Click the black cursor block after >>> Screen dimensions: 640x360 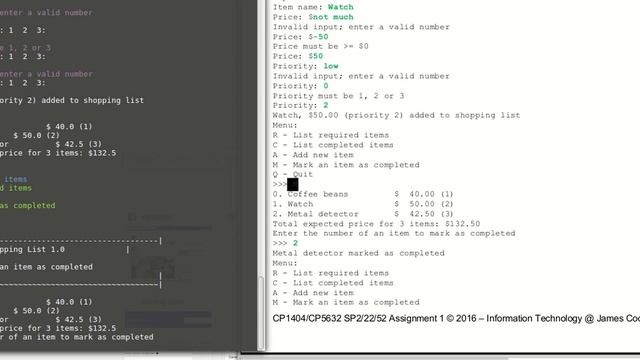pyautogui.click(x=293, y=184)
